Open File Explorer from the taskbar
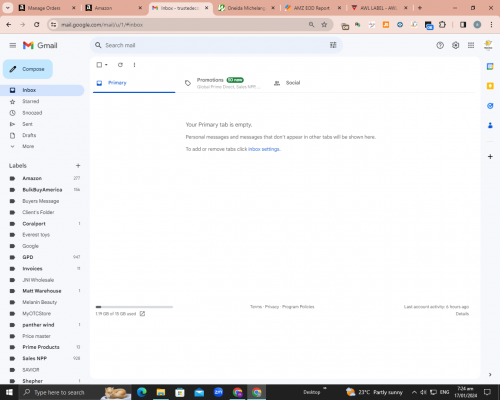Viewport: 500px width, 400px height. [161, 392]
